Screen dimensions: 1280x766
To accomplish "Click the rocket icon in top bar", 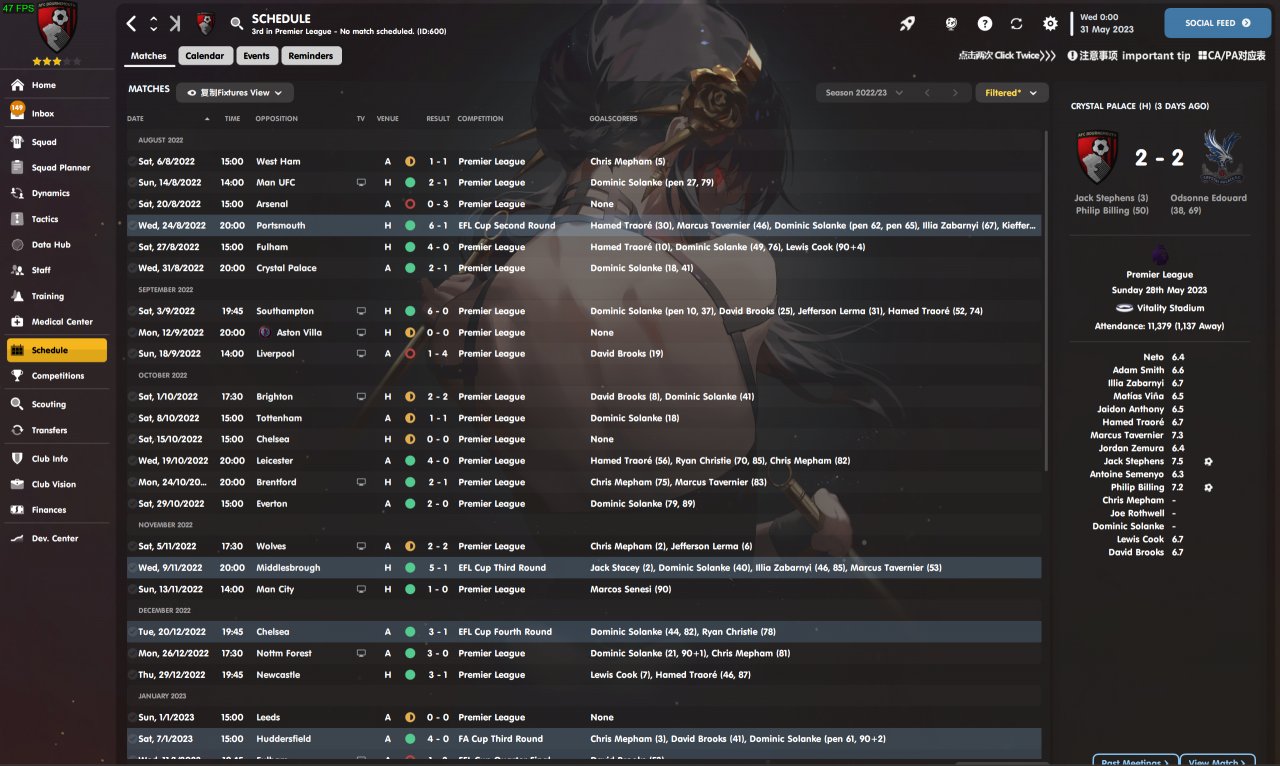I will [x=907, y=23].
